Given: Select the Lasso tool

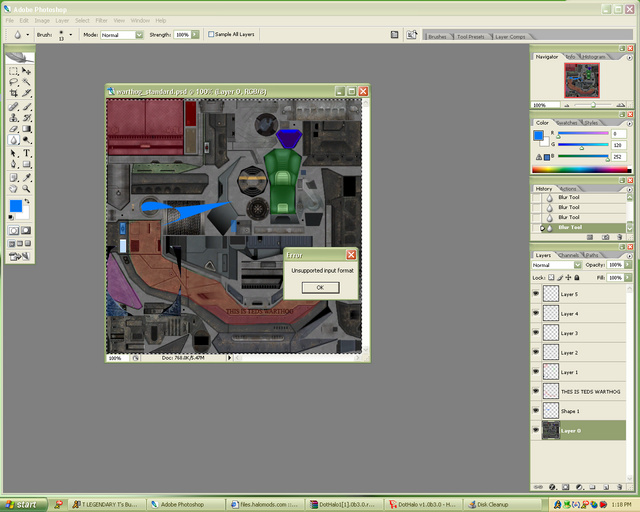Looking at the screenshot, I should 13,82.
